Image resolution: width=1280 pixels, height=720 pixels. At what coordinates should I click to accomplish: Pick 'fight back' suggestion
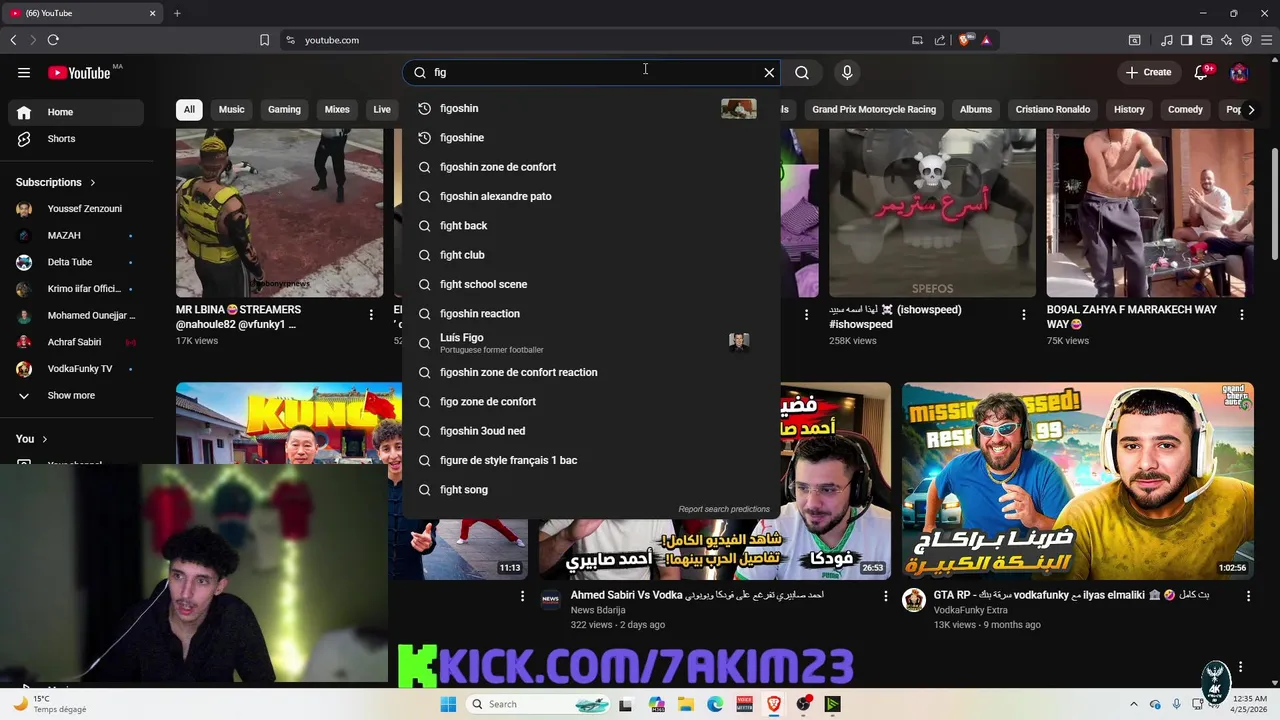591,226
